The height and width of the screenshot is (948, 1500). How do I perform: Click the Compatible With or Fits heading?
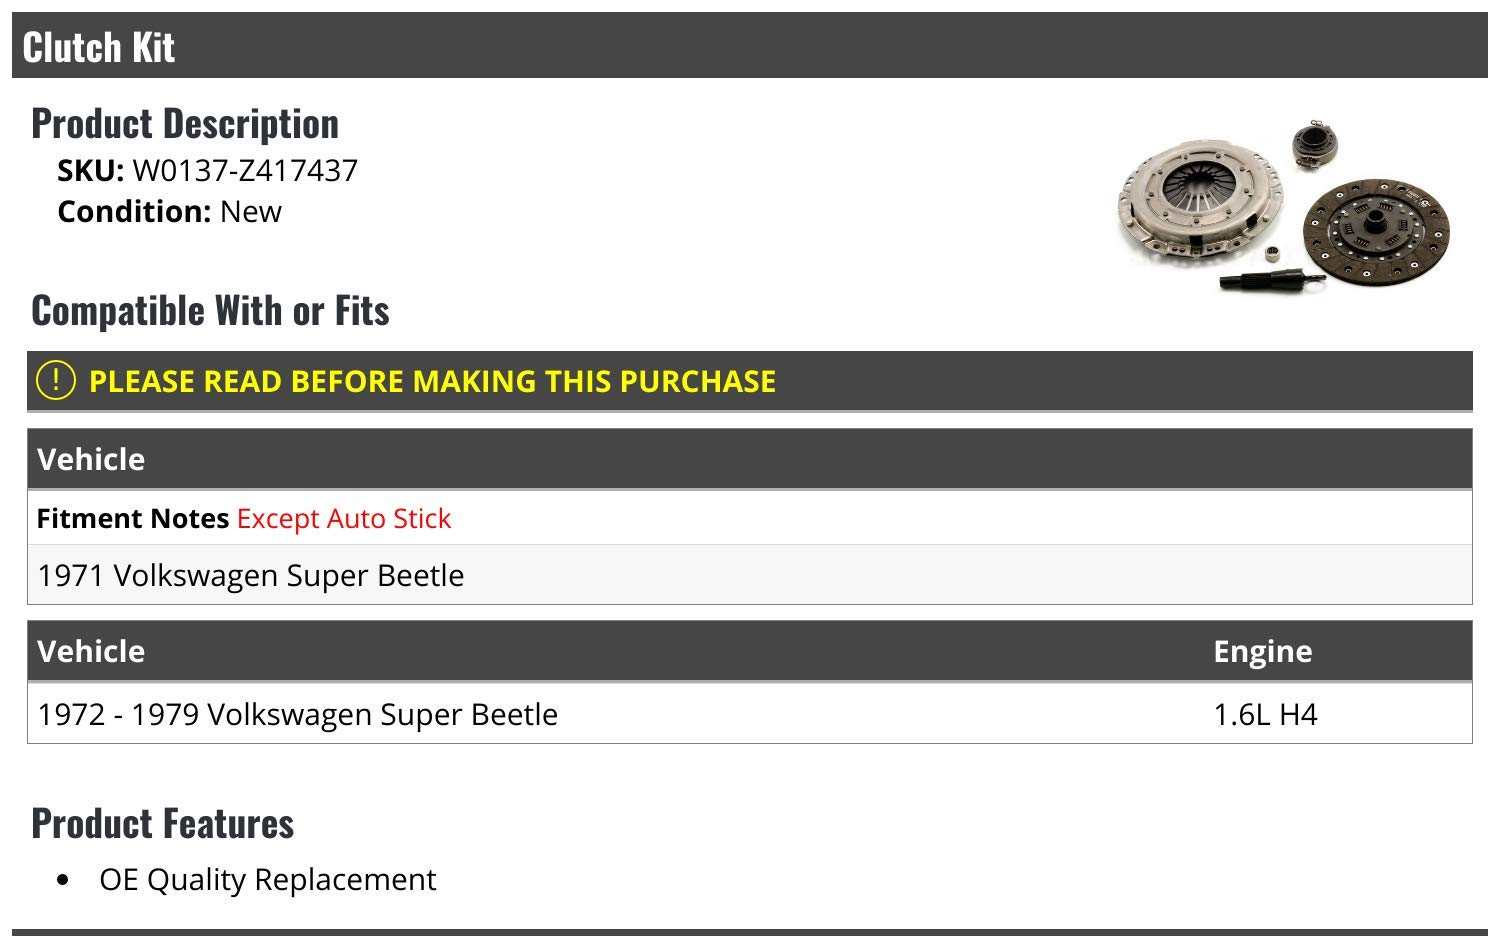point(210,311)
